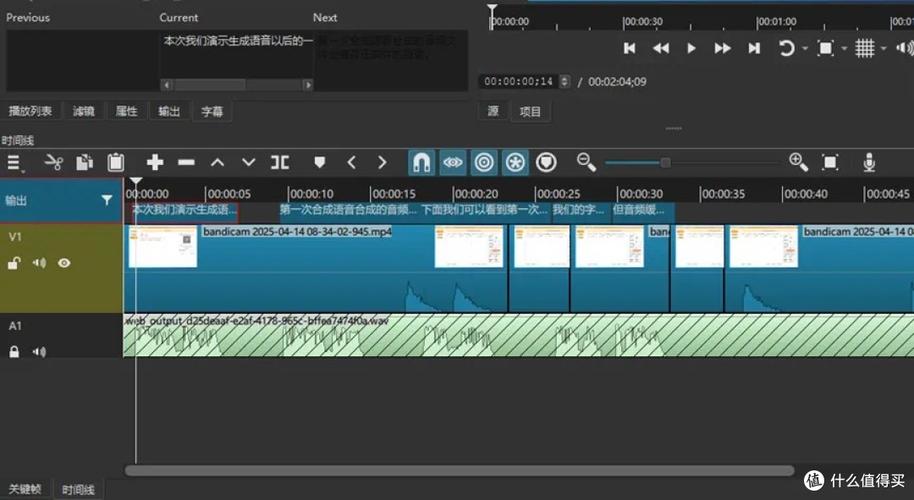Fast forward playback
The width and height of the screenshot is (914, 500).
[723, 48]
